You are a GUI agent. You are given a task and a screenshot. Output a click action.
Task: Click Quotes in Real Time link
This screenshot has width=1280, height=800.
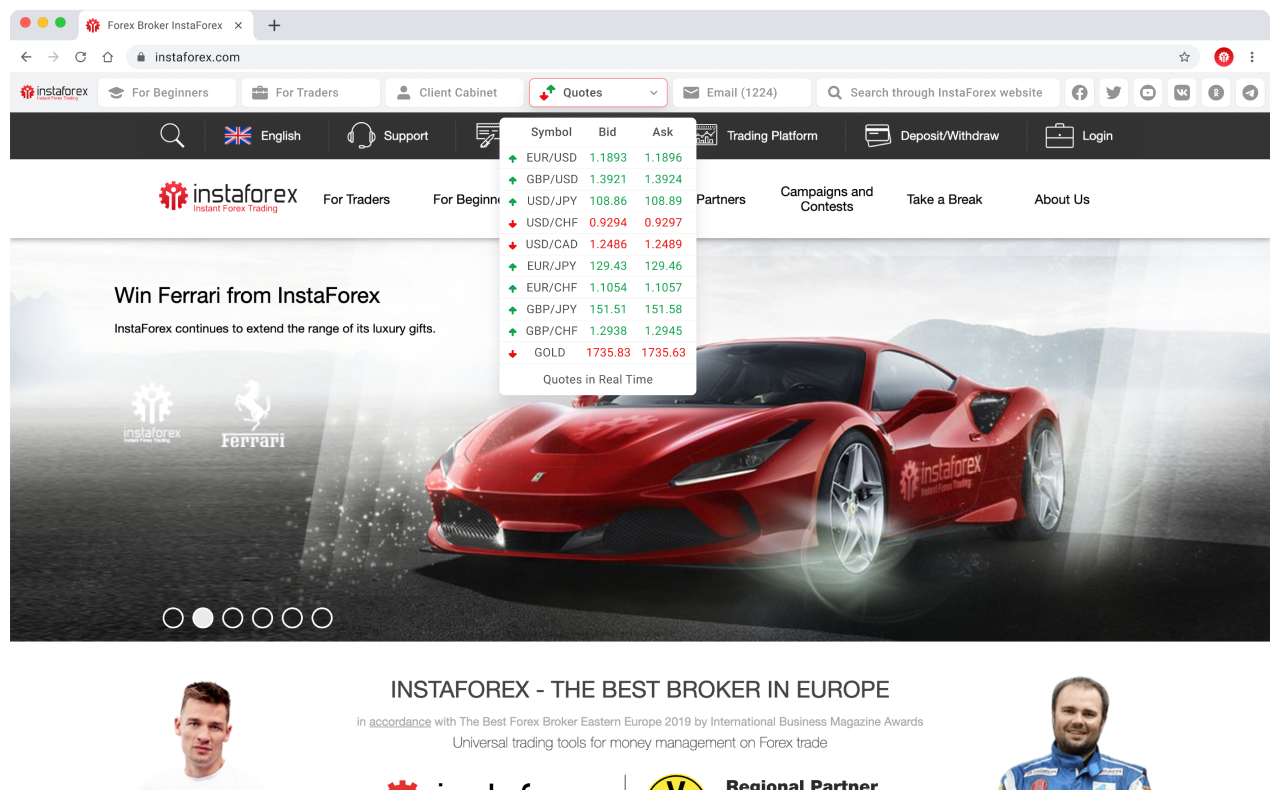click(x=598, y=379)
